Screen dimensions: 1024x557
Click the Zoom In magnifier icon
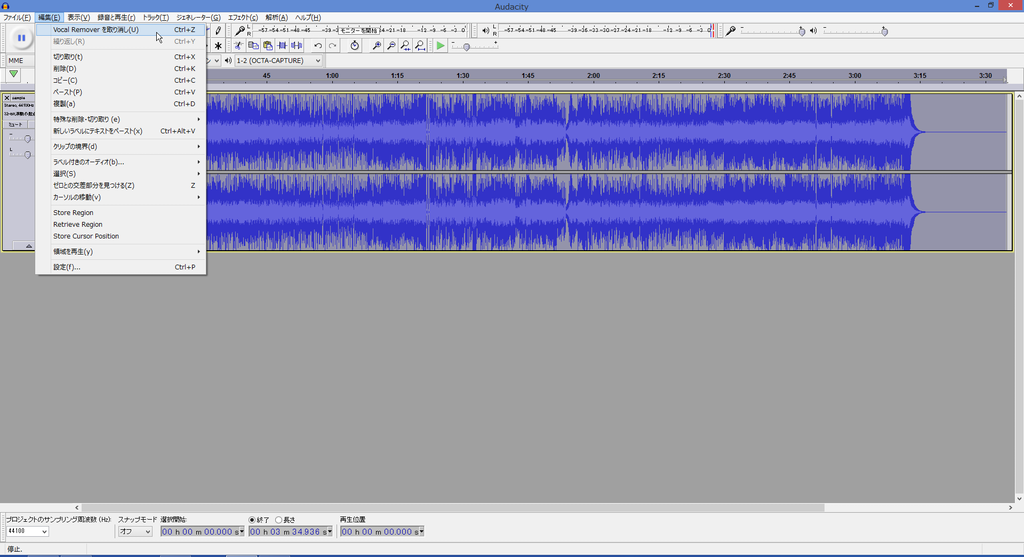pyautogui.click(x=377, y=46)
